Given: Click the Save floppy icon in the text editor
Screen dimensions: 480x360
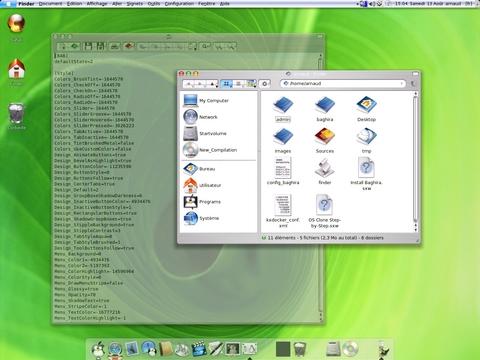Looking at the screenshot, I should point(88,46).
